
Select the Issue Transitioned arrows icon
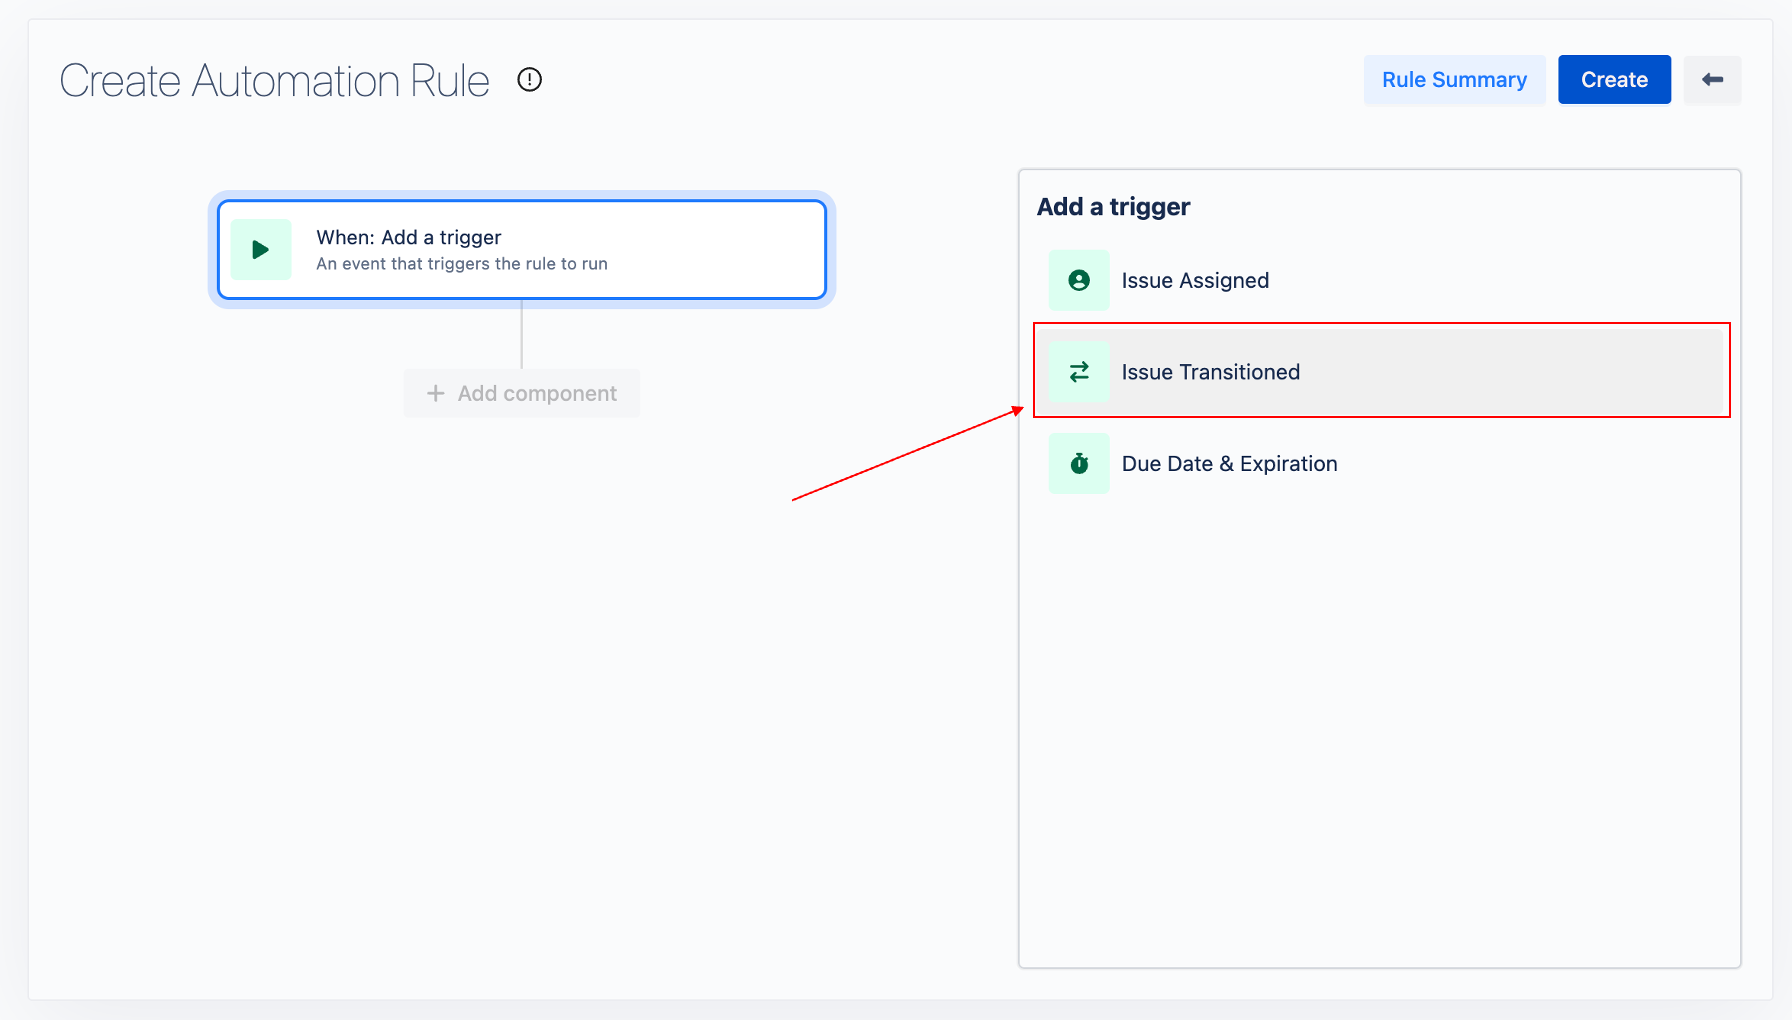tap(1079, 372)
